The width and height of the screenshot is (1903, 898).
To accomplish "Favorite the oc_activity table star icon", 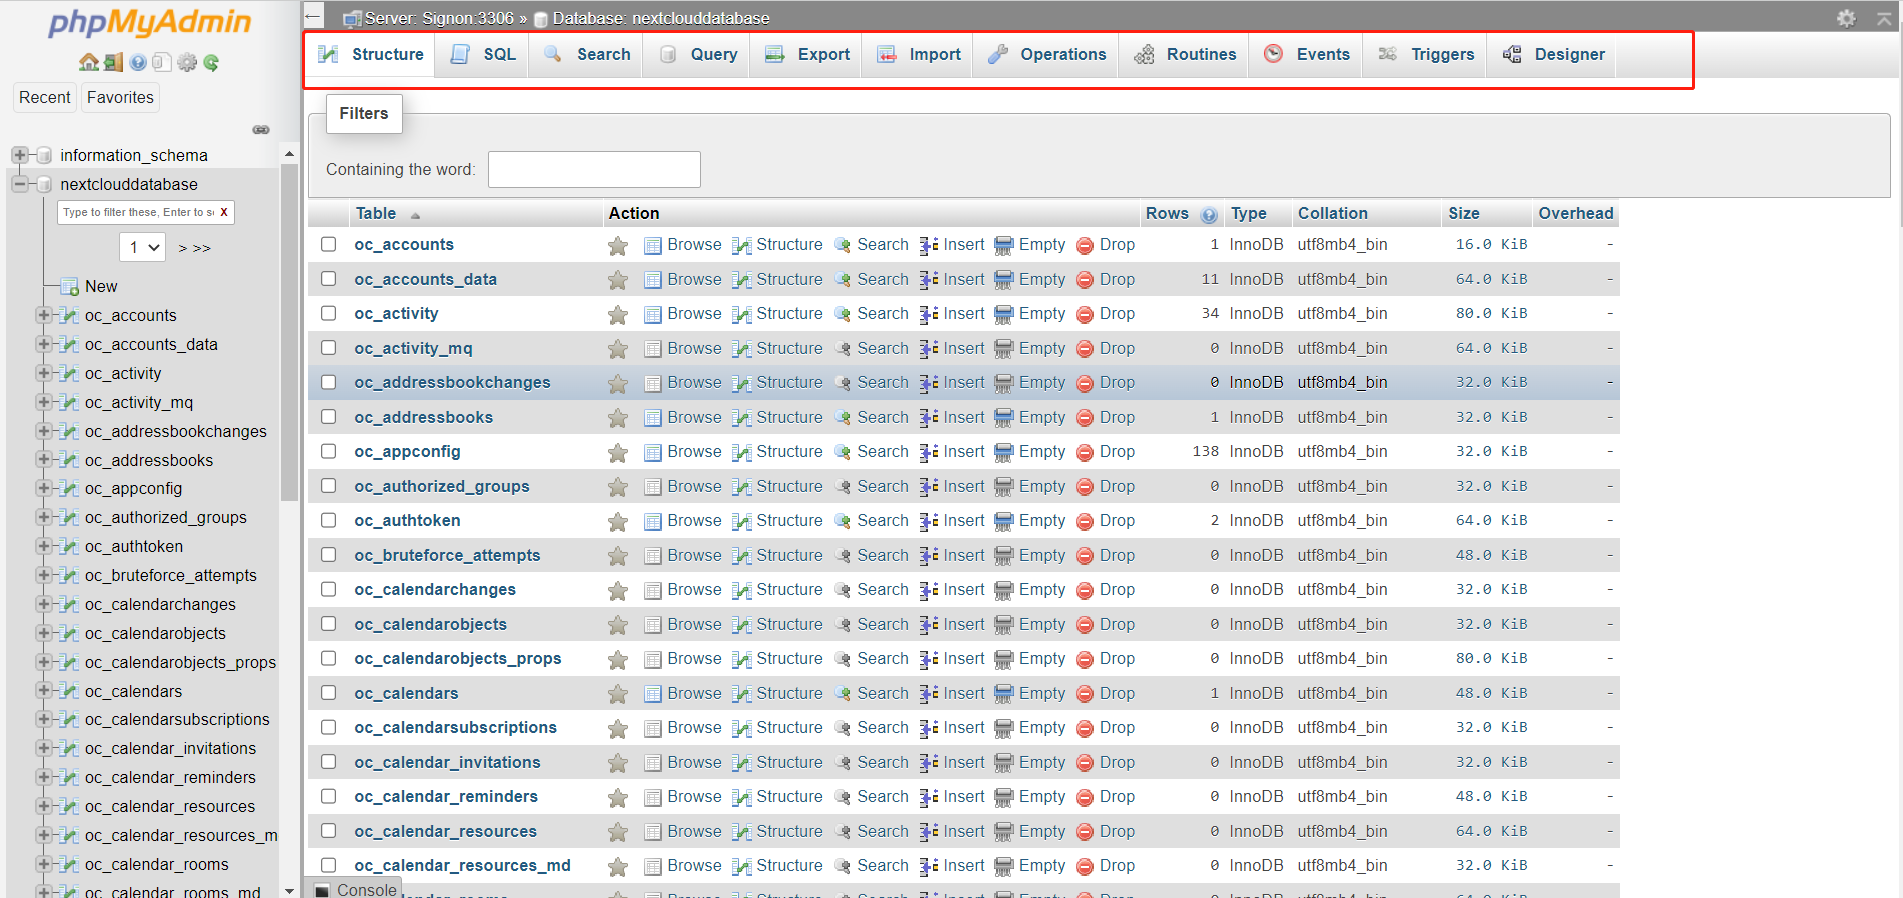I will pyautogui.click(x=618, y=315).
